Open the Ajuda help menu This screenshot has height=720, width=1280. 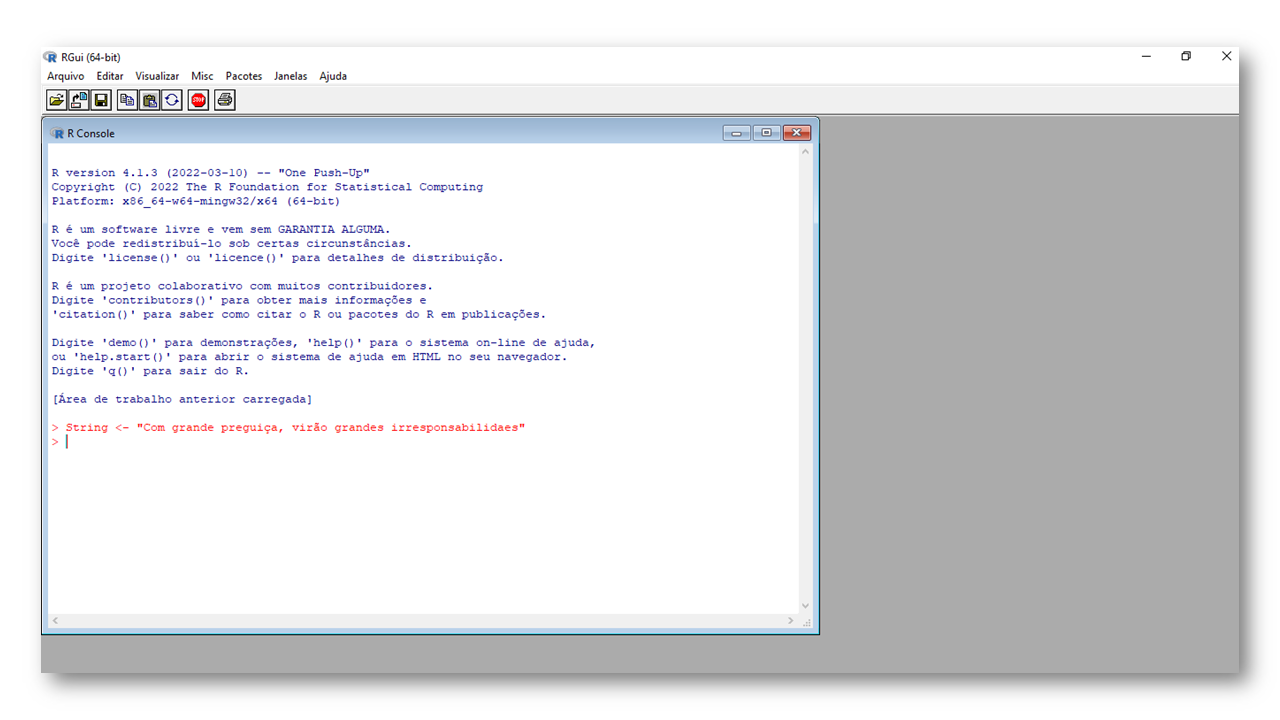click(x=333, y=76)
